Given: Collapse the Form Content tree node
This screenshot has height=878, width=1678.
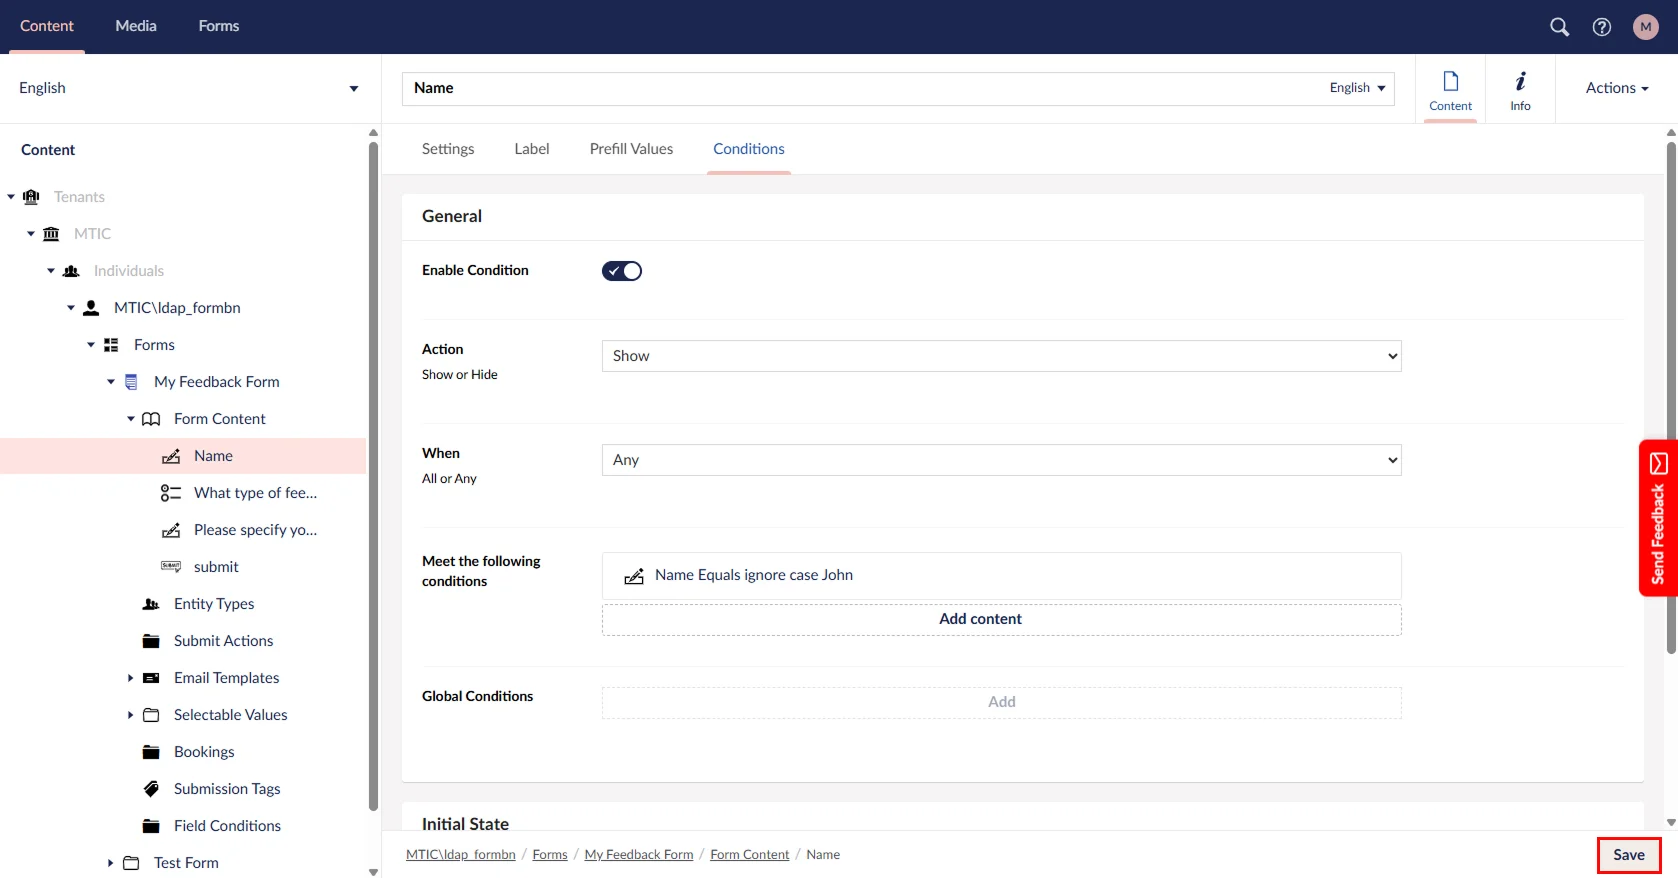Looking at the screenshot, I should click(130, 419).
